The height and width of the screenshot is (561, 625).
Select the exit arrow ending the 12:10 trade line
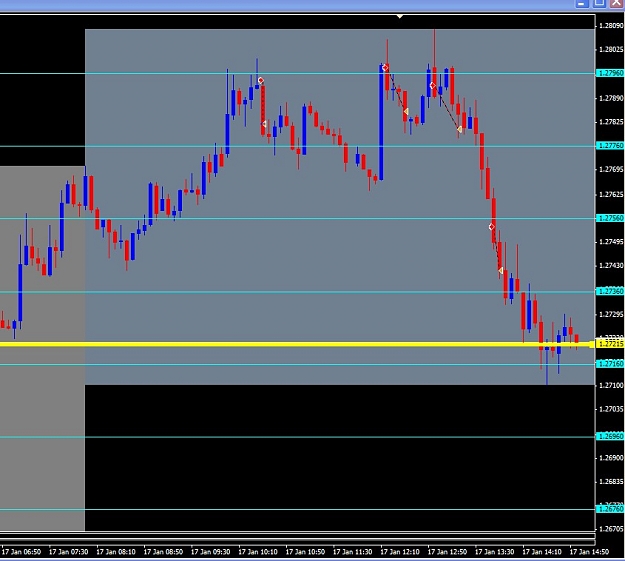pyautogui.click(x=406, y=111)
